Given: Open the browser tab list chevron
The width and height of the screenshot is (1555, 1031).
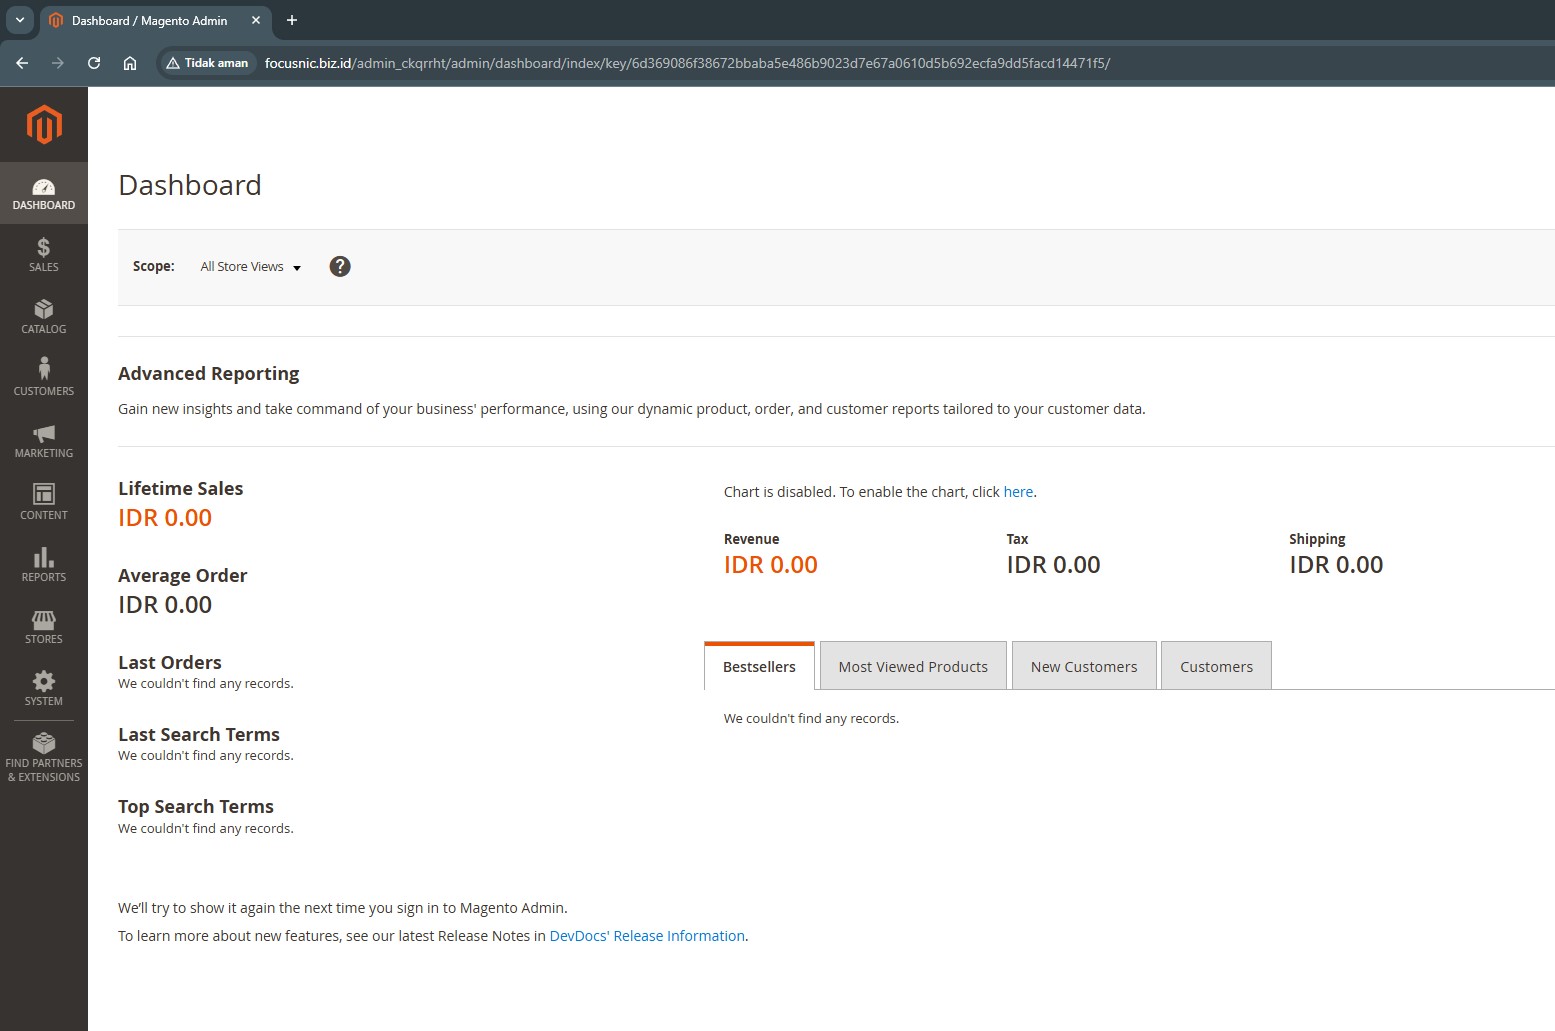Looking at the screenshot, I should click(x=20, y=20).
